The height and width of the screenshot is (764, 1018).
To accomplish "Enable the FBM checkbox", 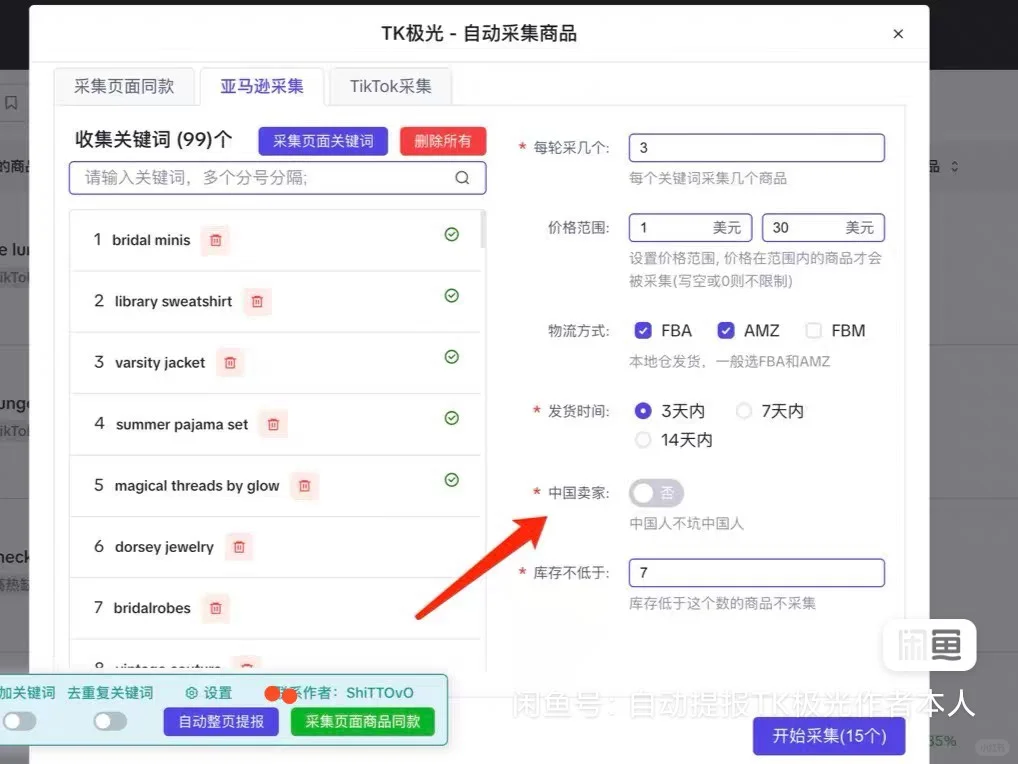I will [x=813, y=330].
